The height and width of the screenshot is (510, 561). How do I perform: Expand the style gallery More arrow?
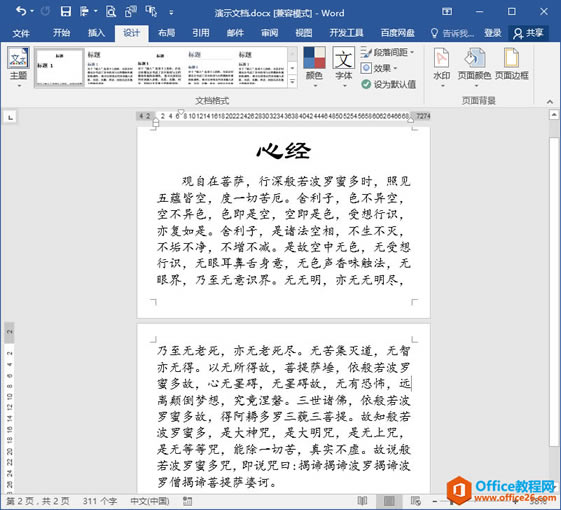click(292, 82)
